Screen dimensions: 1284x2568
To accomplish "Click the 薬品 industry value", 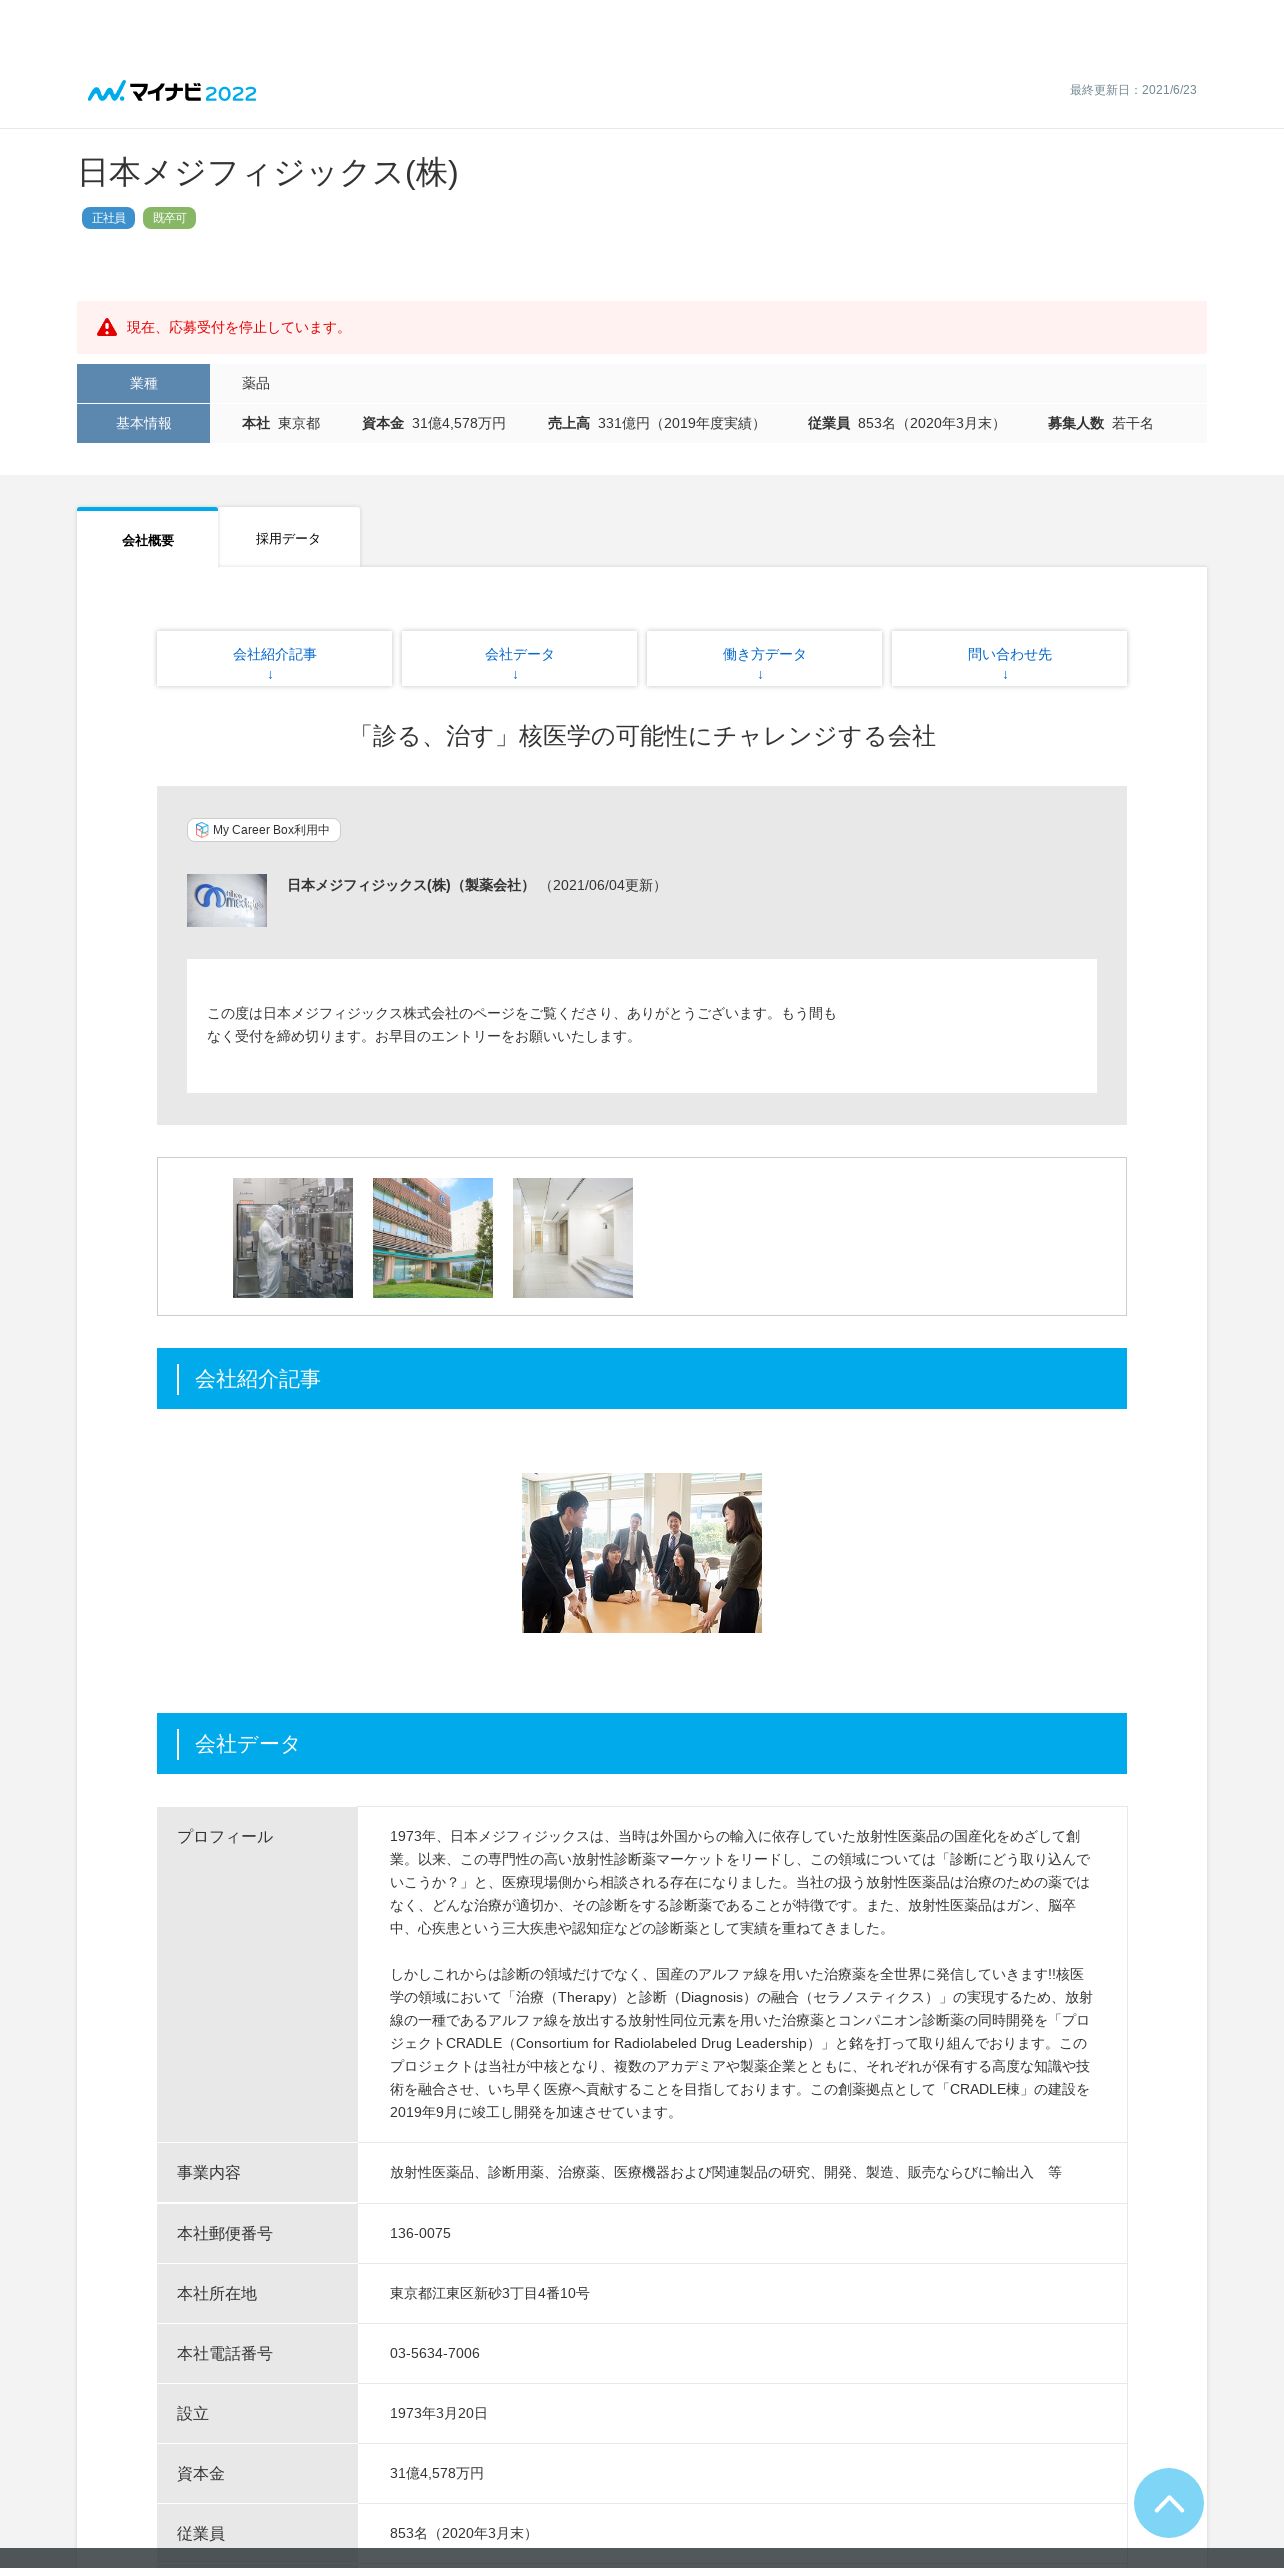I will [256, 383].
